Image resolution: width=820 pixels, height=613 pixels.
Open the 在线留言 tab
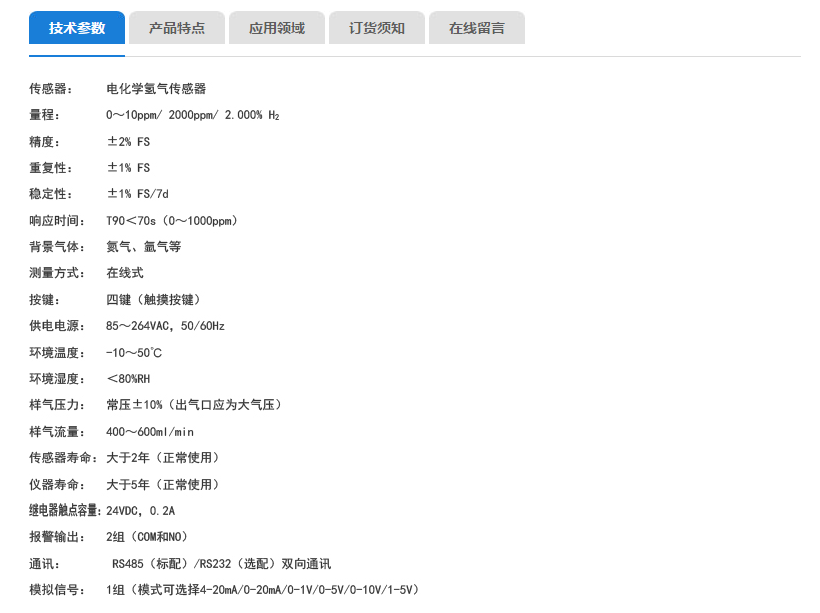pos(477,28)
